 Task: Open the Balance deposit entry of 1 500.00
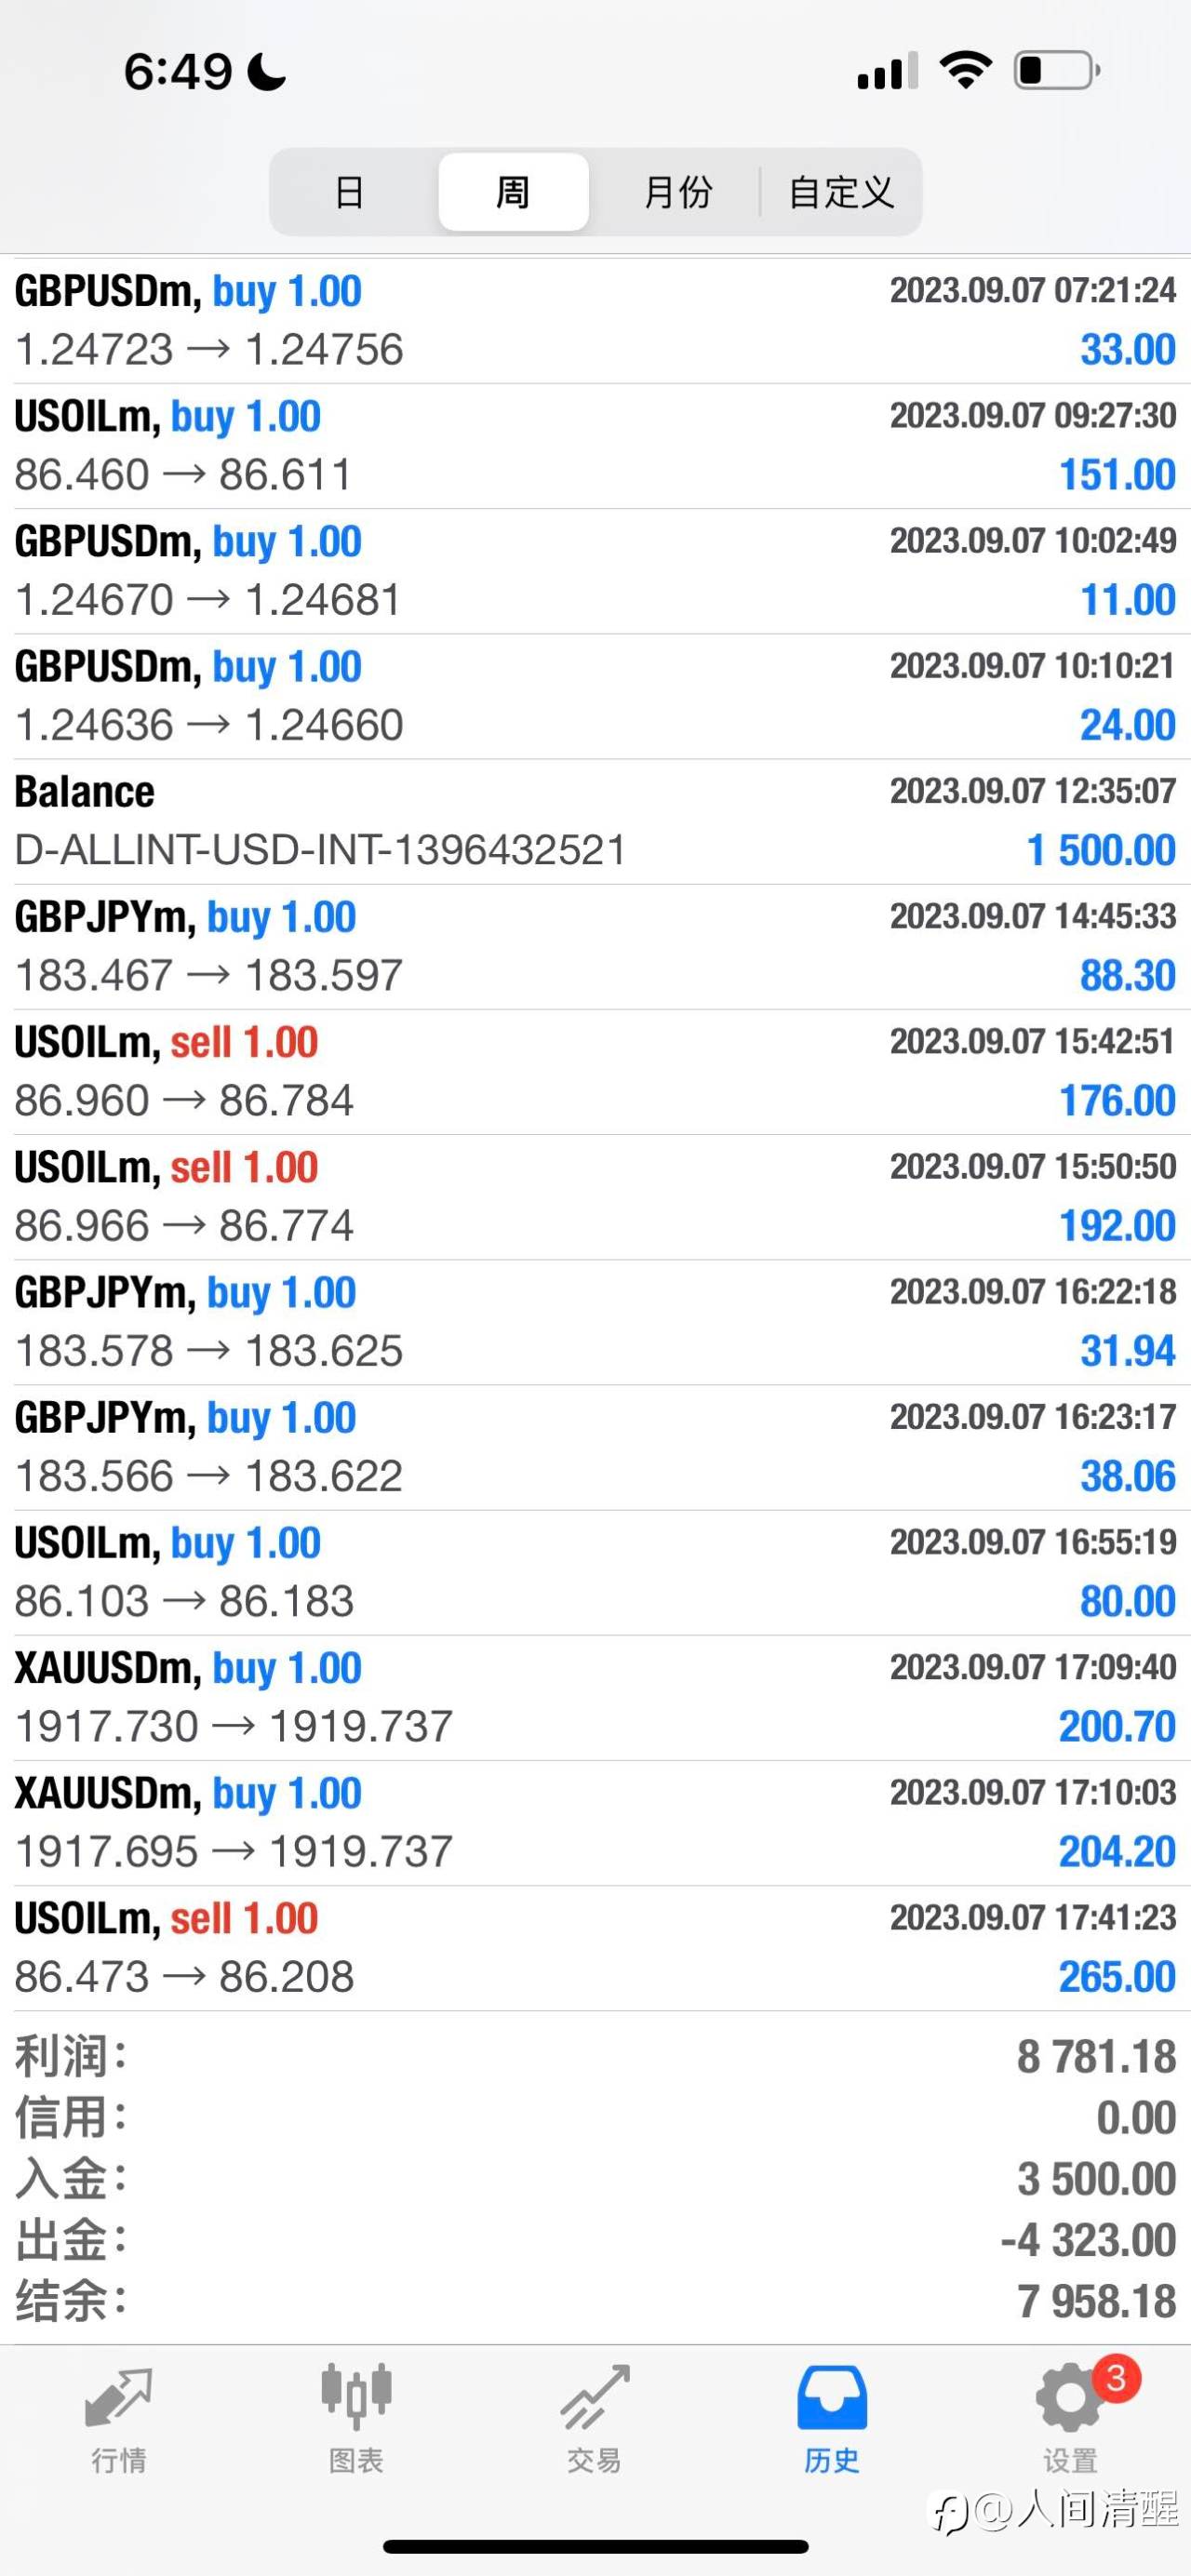(595, 821)
